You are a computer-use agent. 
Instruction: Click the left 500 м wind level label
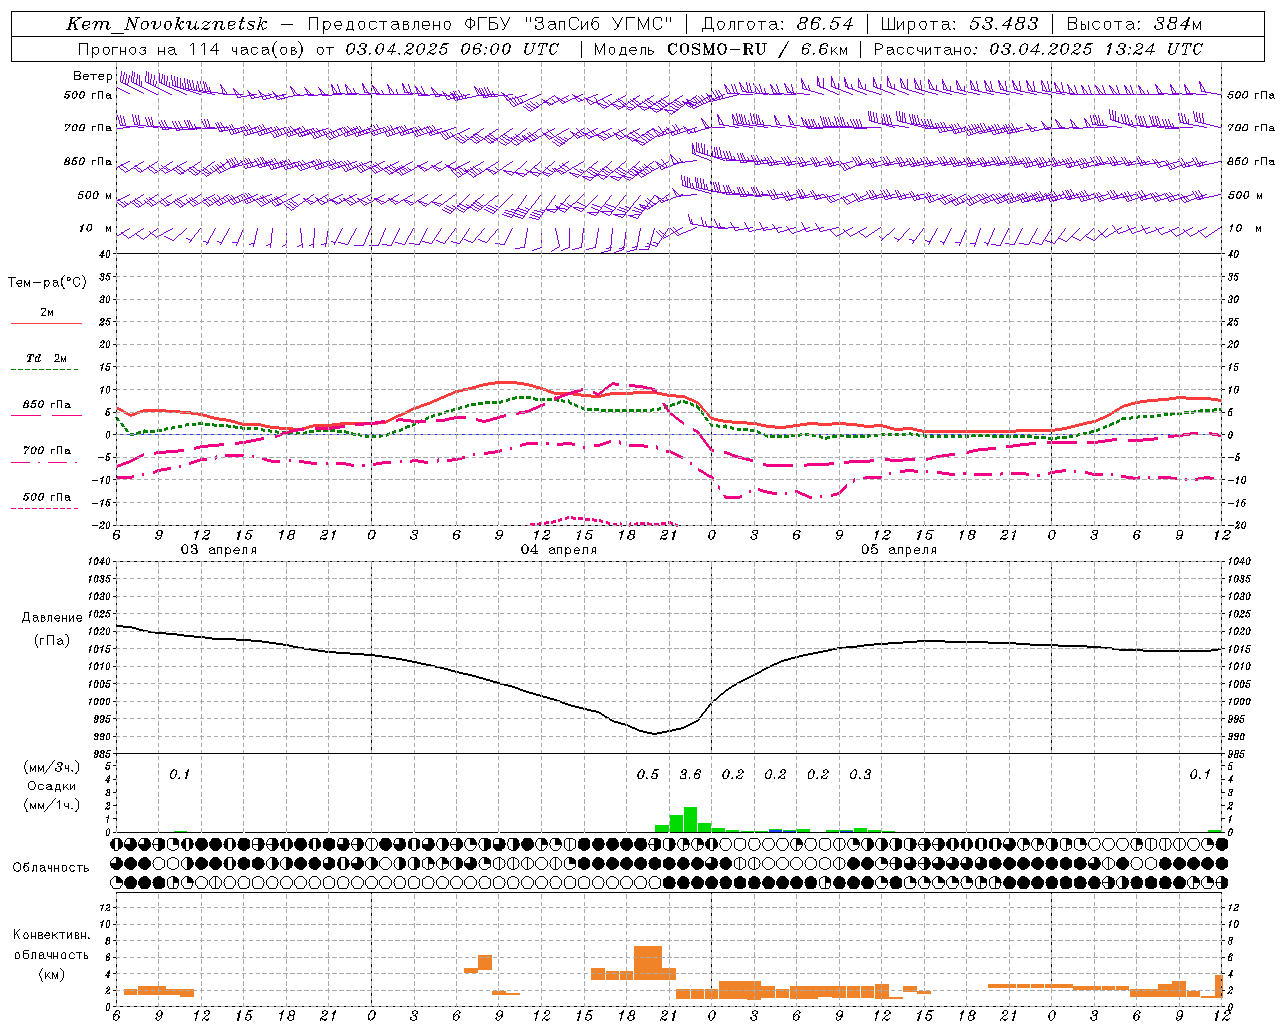(95, 195)
